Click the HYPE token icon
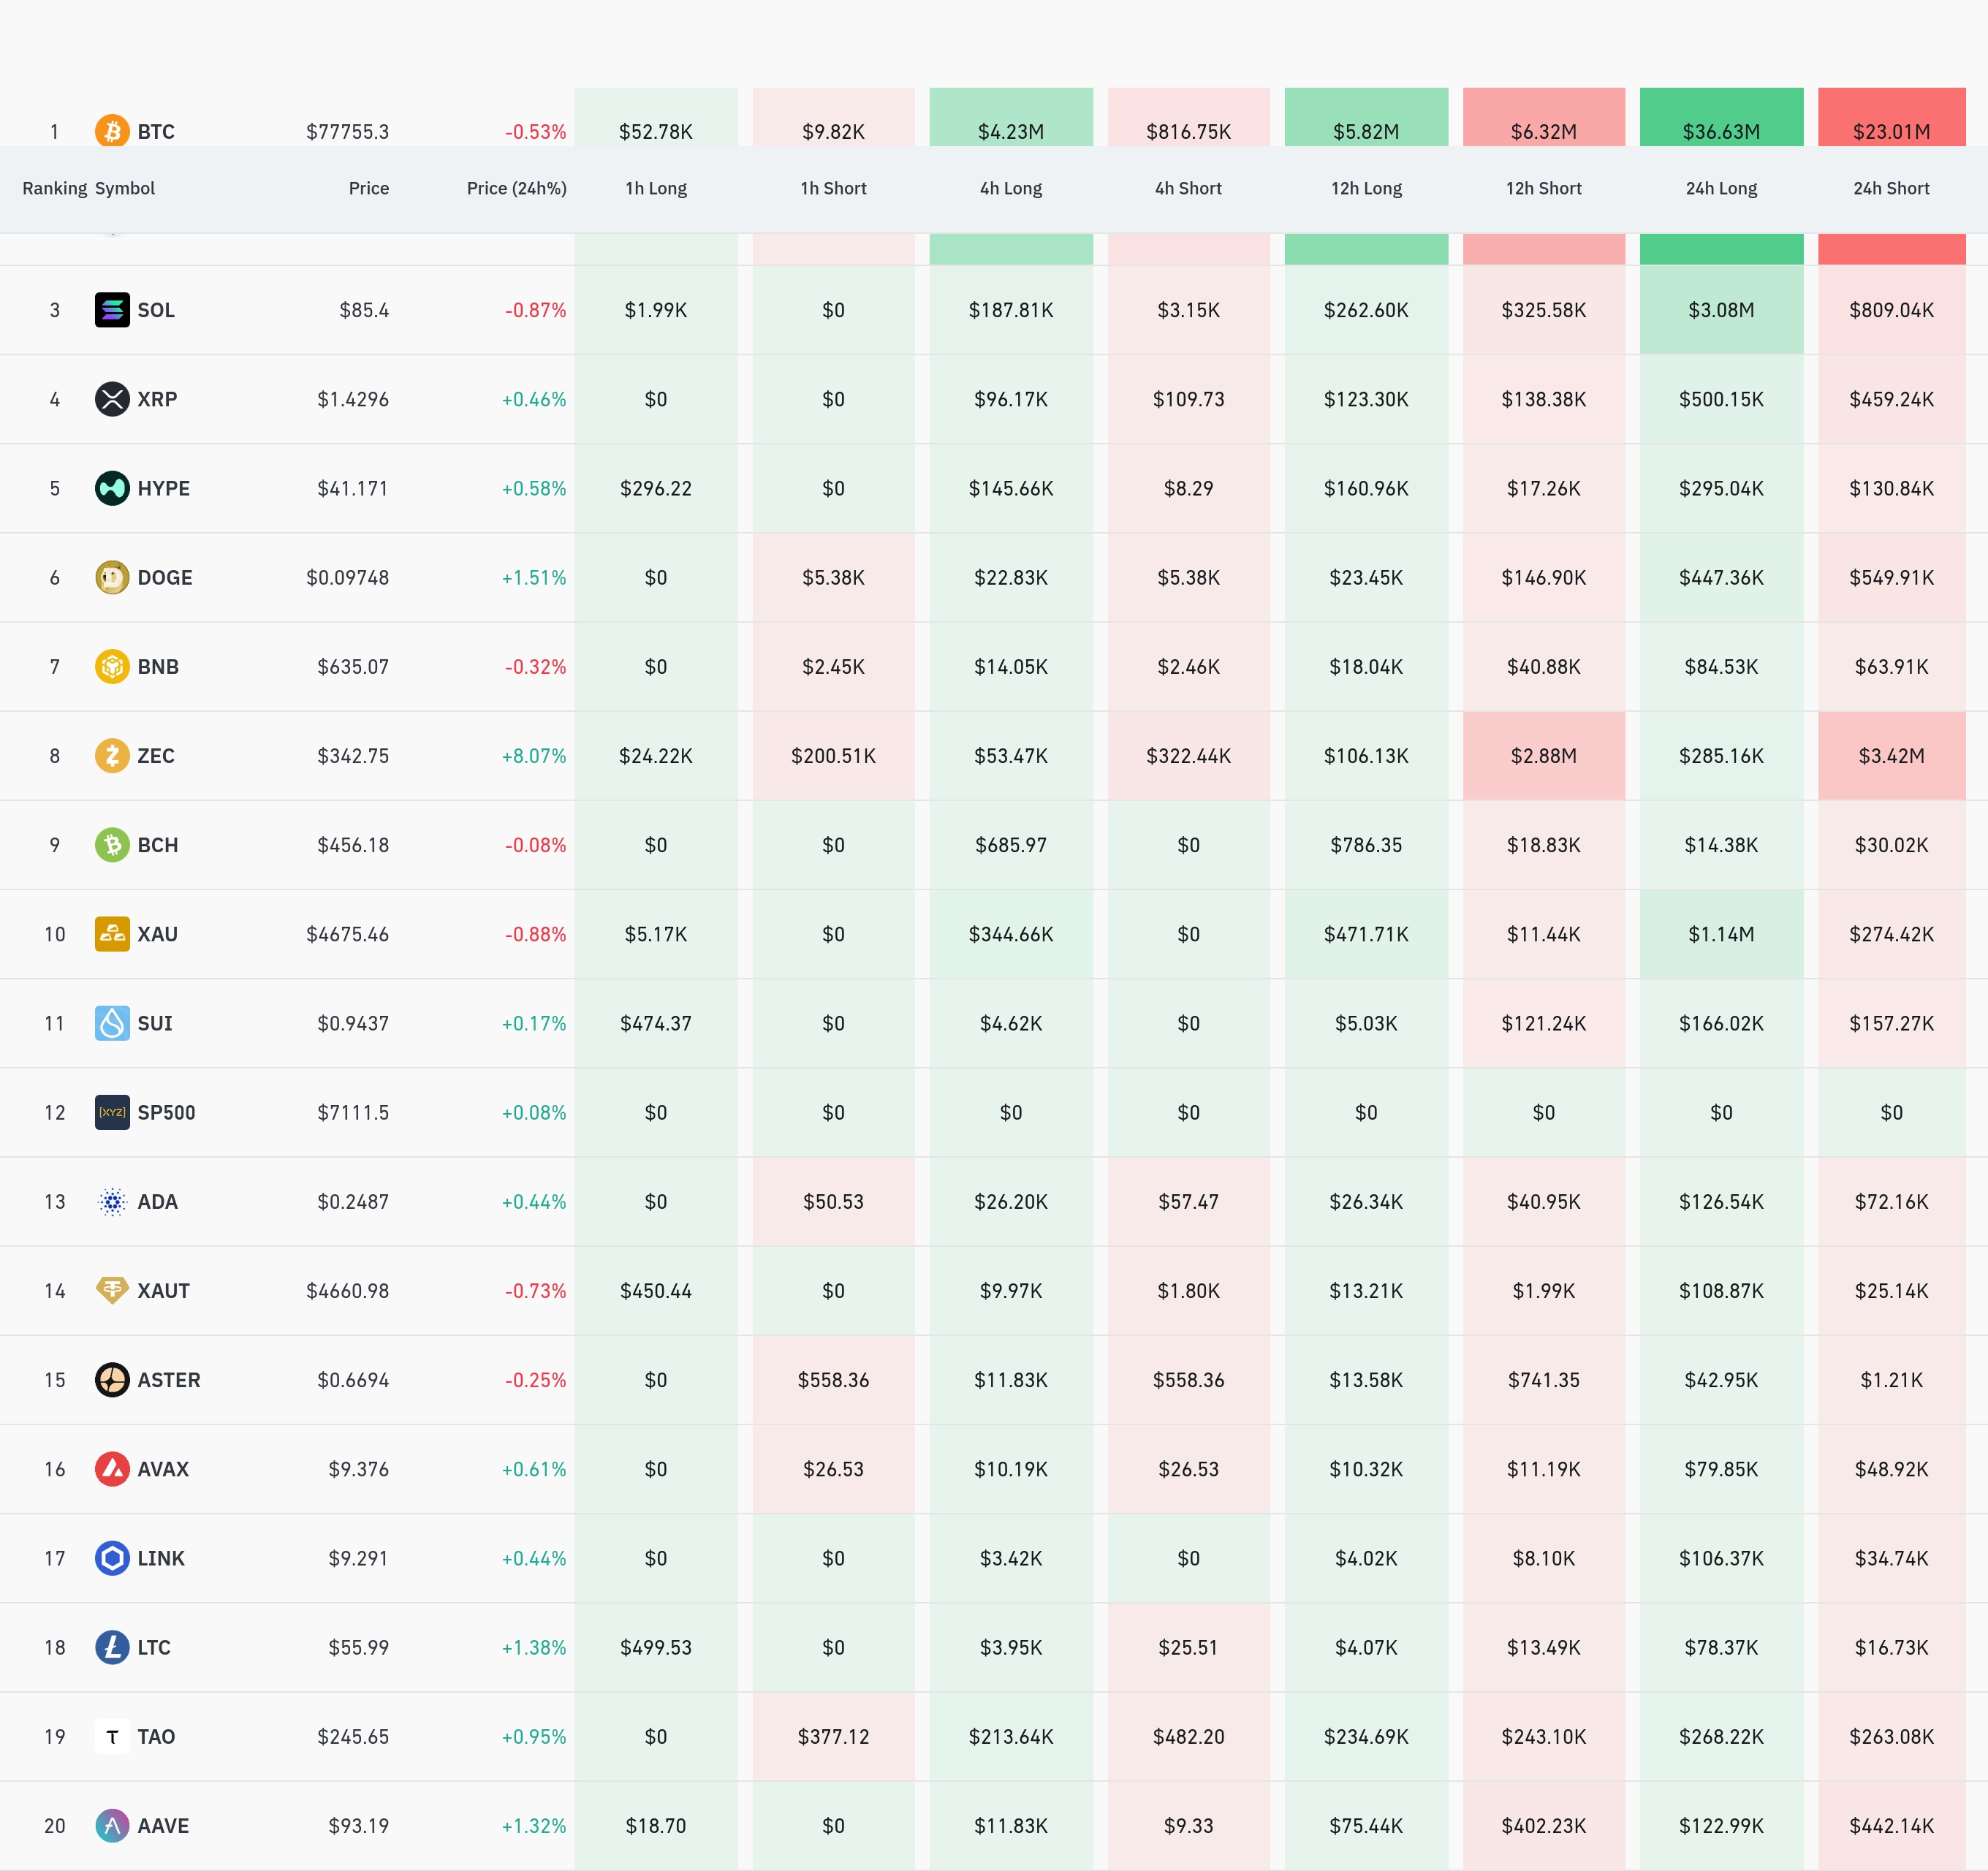Screen dimensions: 1988x1871 pos(112,488)
